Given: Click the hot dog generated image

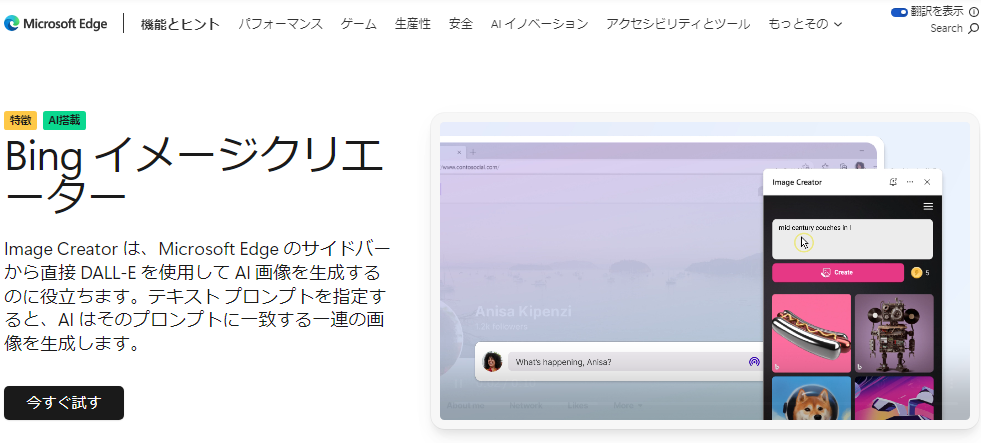Looking at the screenshot, I should pyautogui.click(x=811, y=331).
